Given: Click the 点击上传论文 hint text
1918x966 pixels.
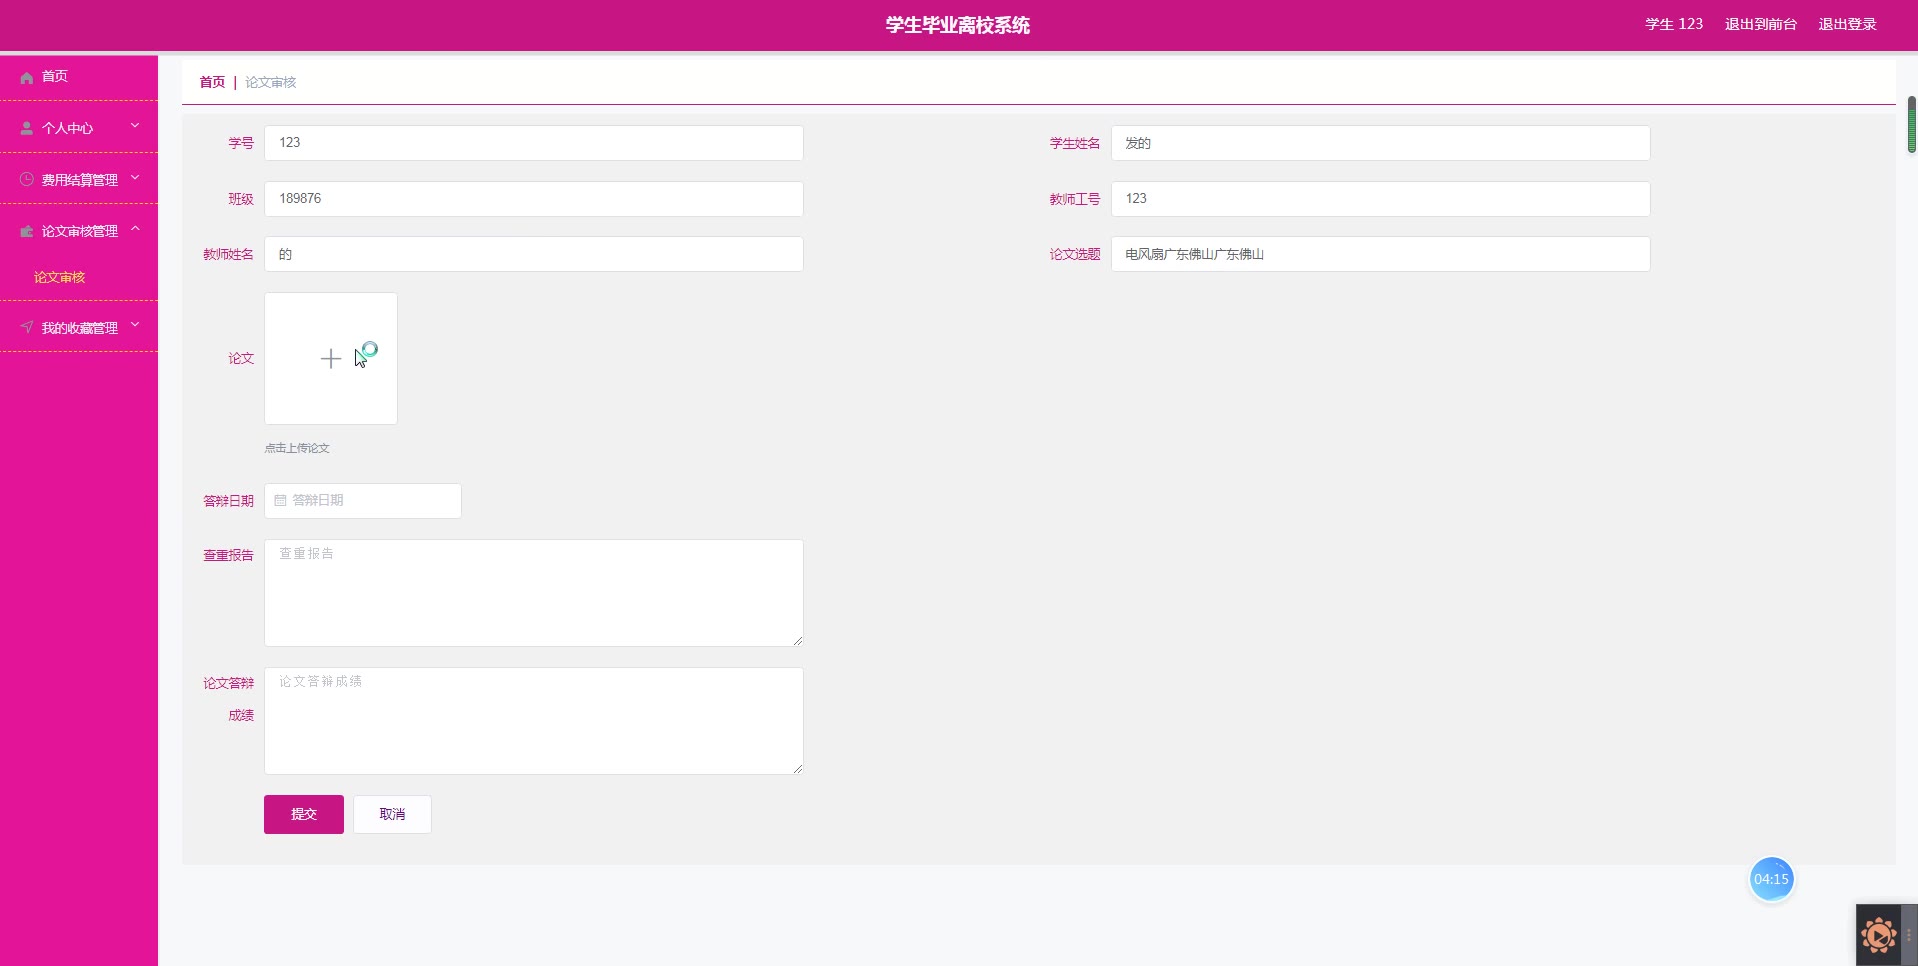Looking at the screenshot, I should 297,448.
